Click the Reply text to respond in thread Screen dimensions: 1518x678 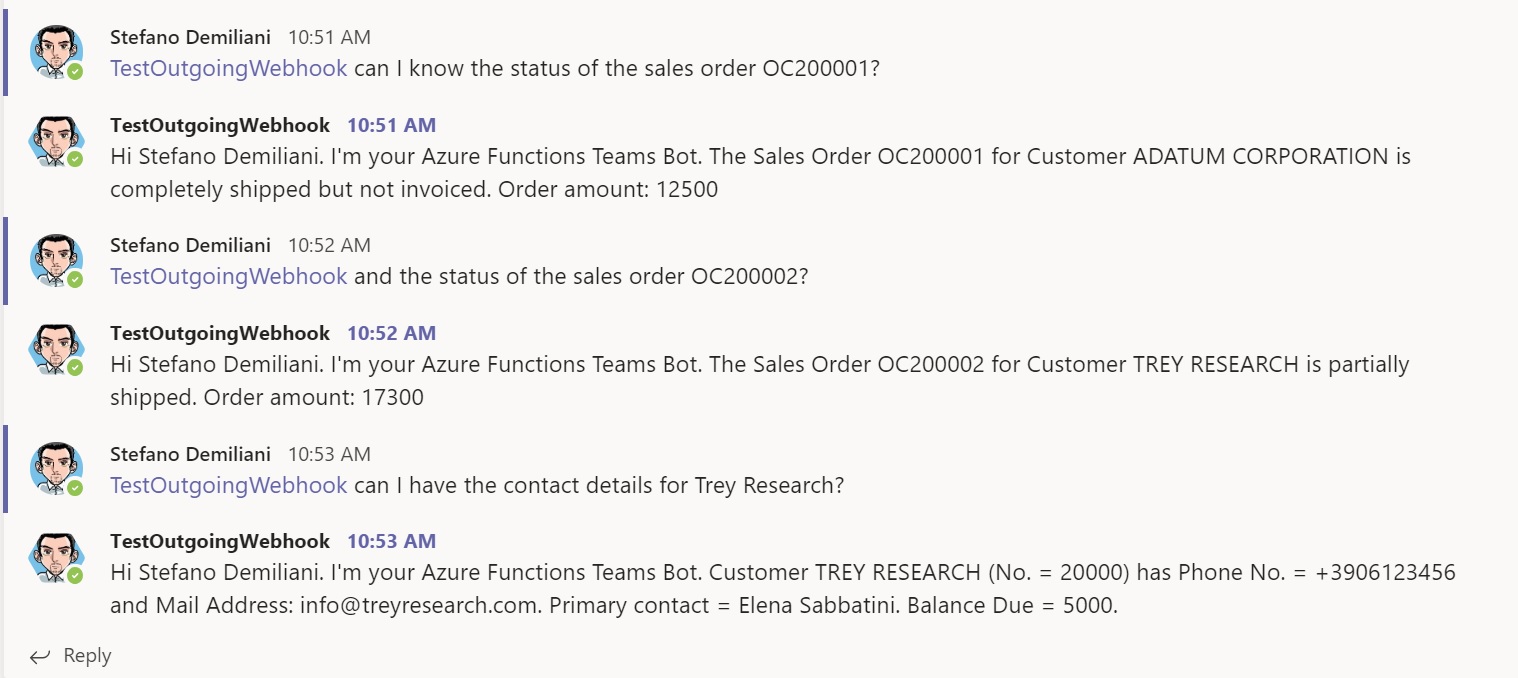[87, 656]
